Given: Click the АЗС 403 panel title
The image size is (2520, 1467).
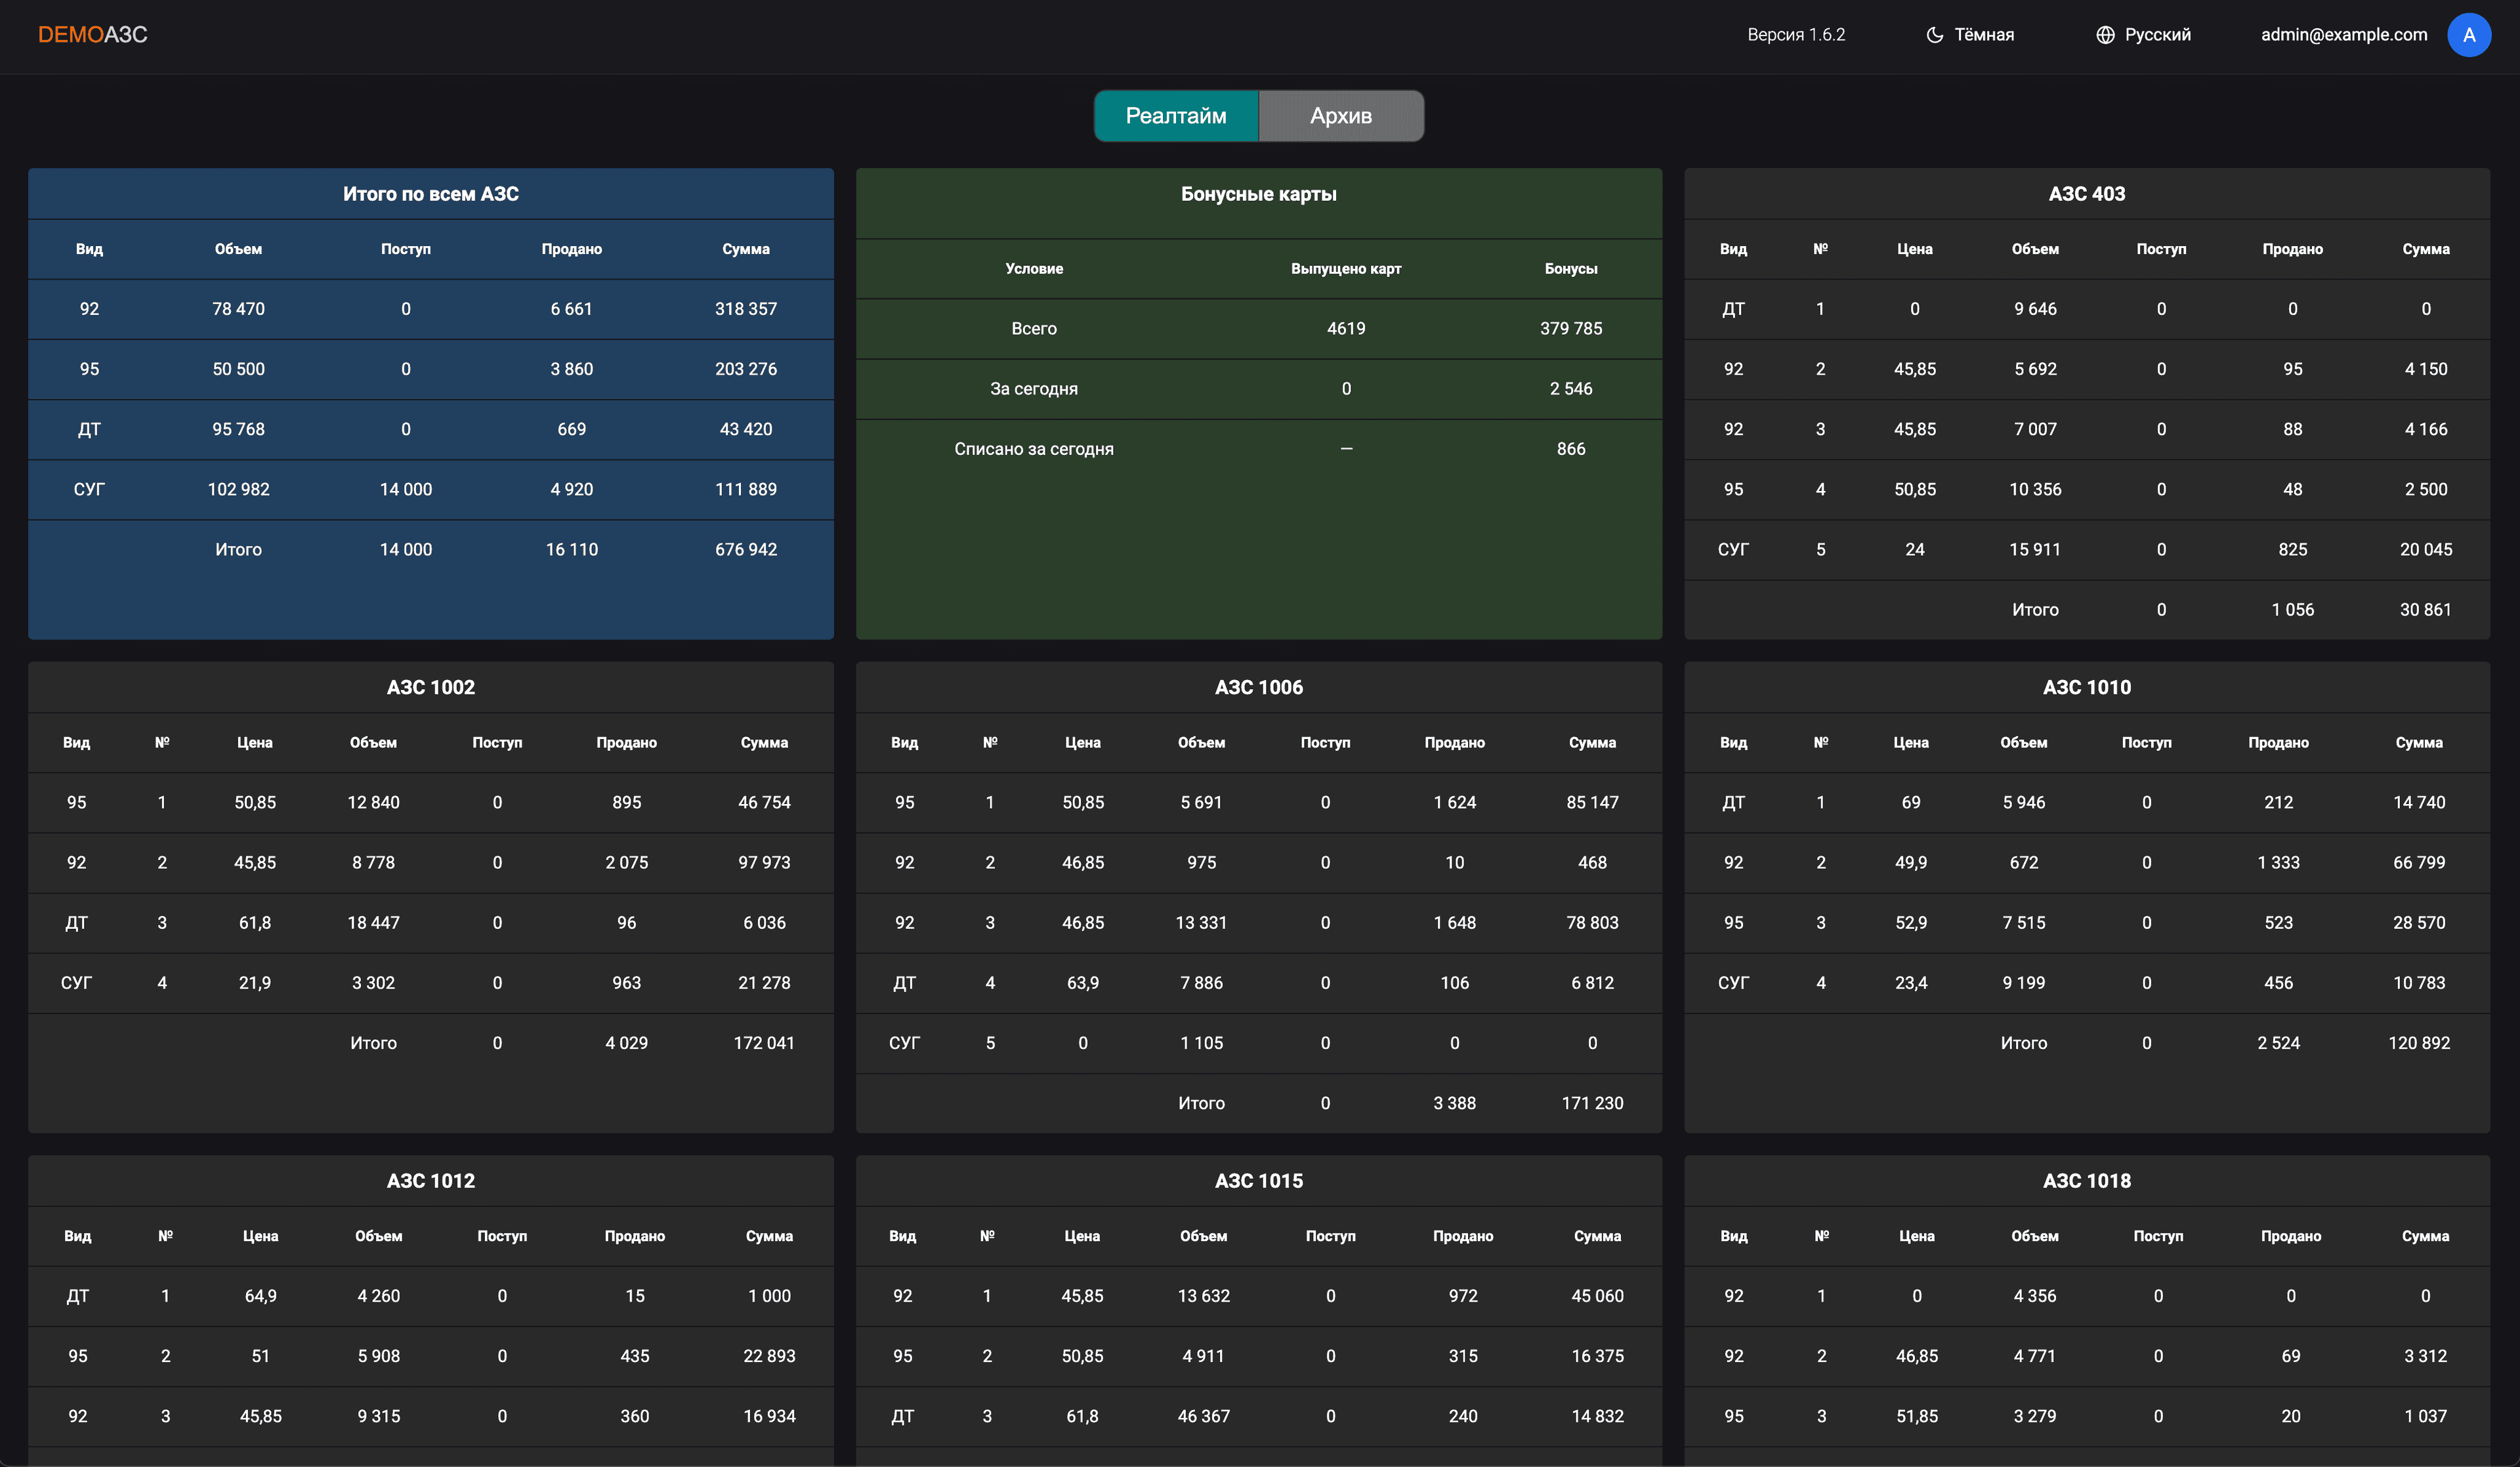Looking at the screenshot, I should point(2086,194).
